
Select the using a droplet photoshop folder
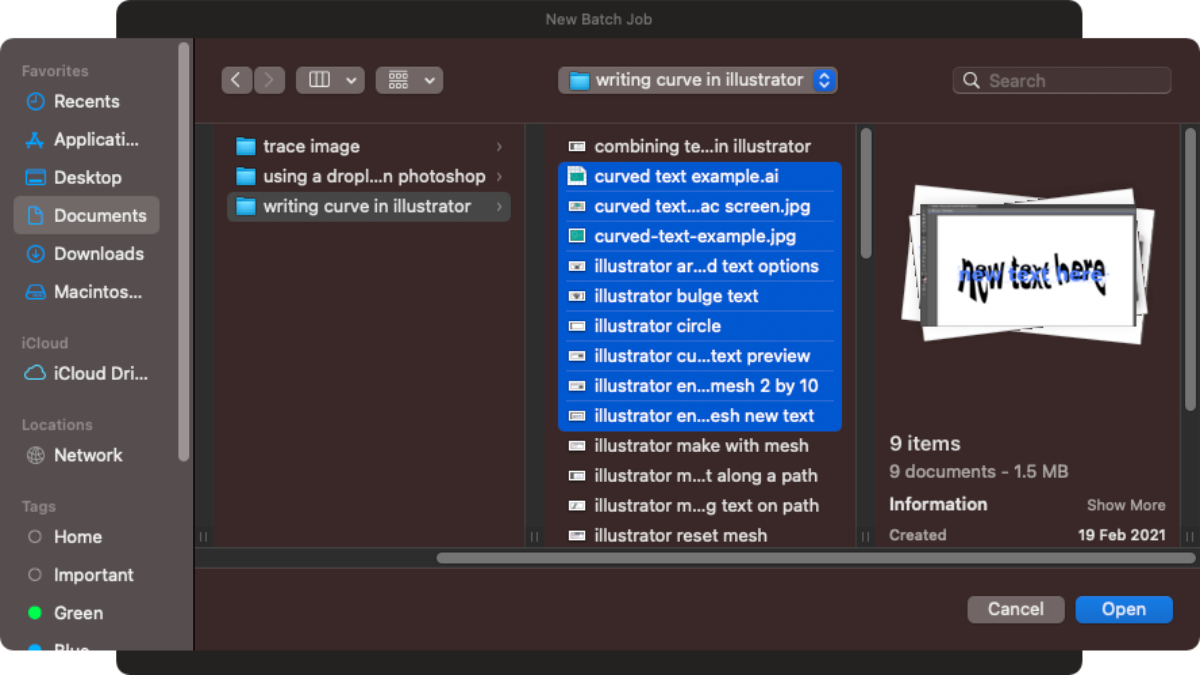(x=369, y=176)
